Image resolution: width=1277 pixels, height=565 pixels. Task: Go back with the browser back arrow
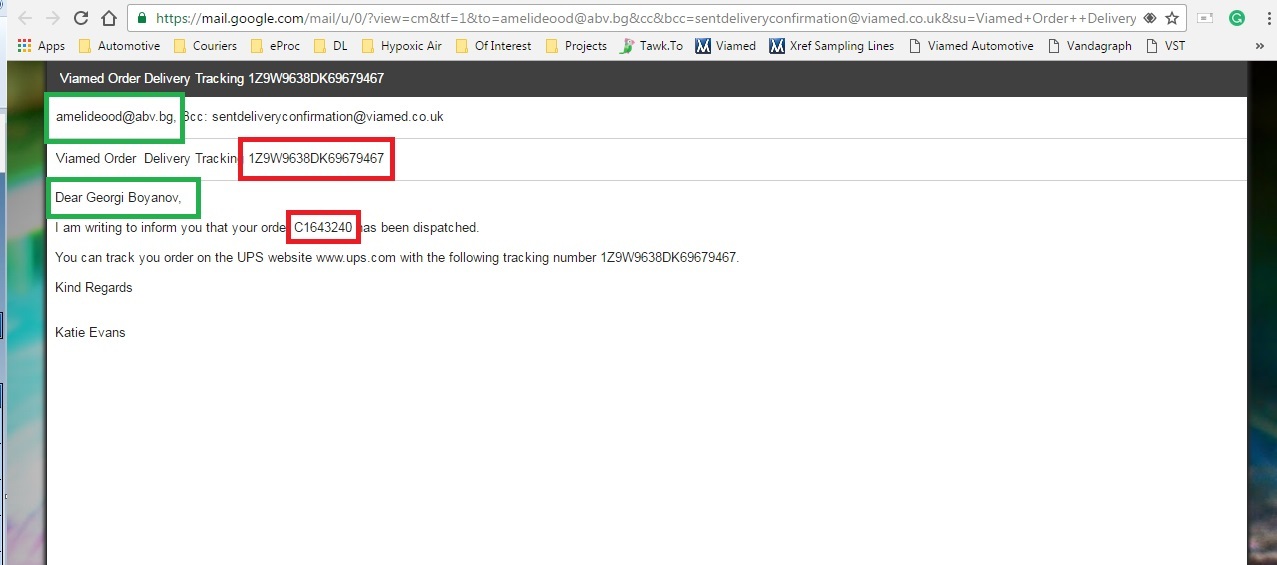[25, 18]
